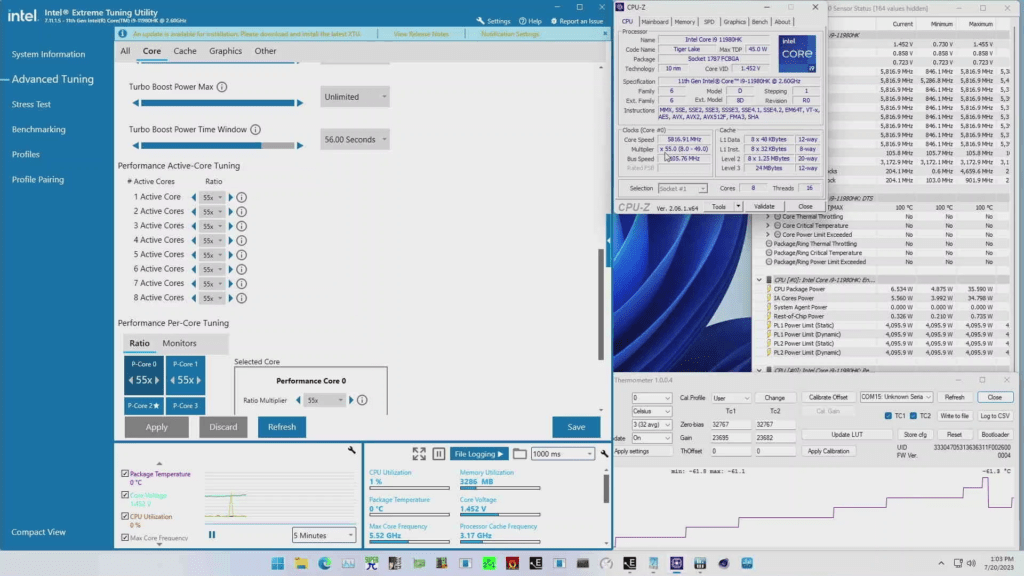Toggle Core Voltage graph checkbox
Viewport: 1024px width, 576px height.
125,495
